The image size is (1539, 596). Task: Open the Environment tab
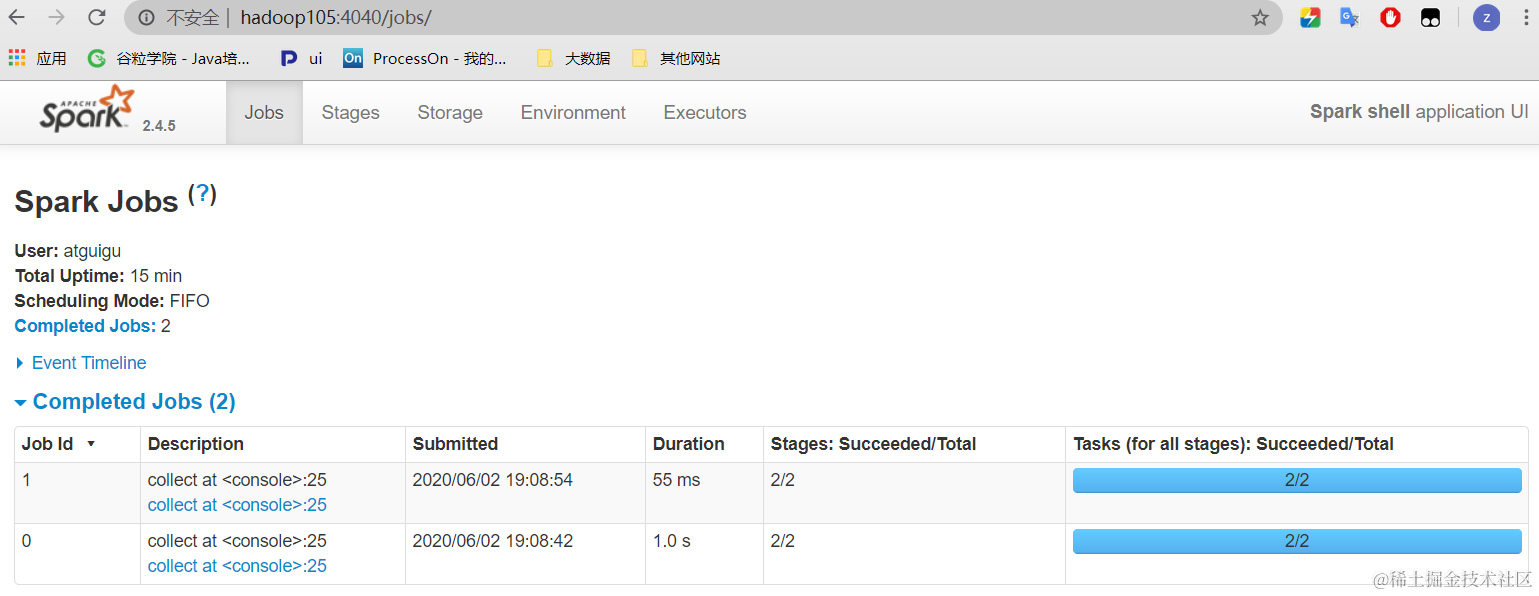573,113
